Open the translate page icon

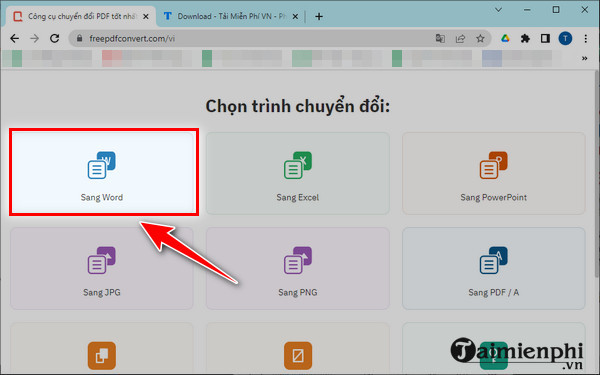(440, 38)
